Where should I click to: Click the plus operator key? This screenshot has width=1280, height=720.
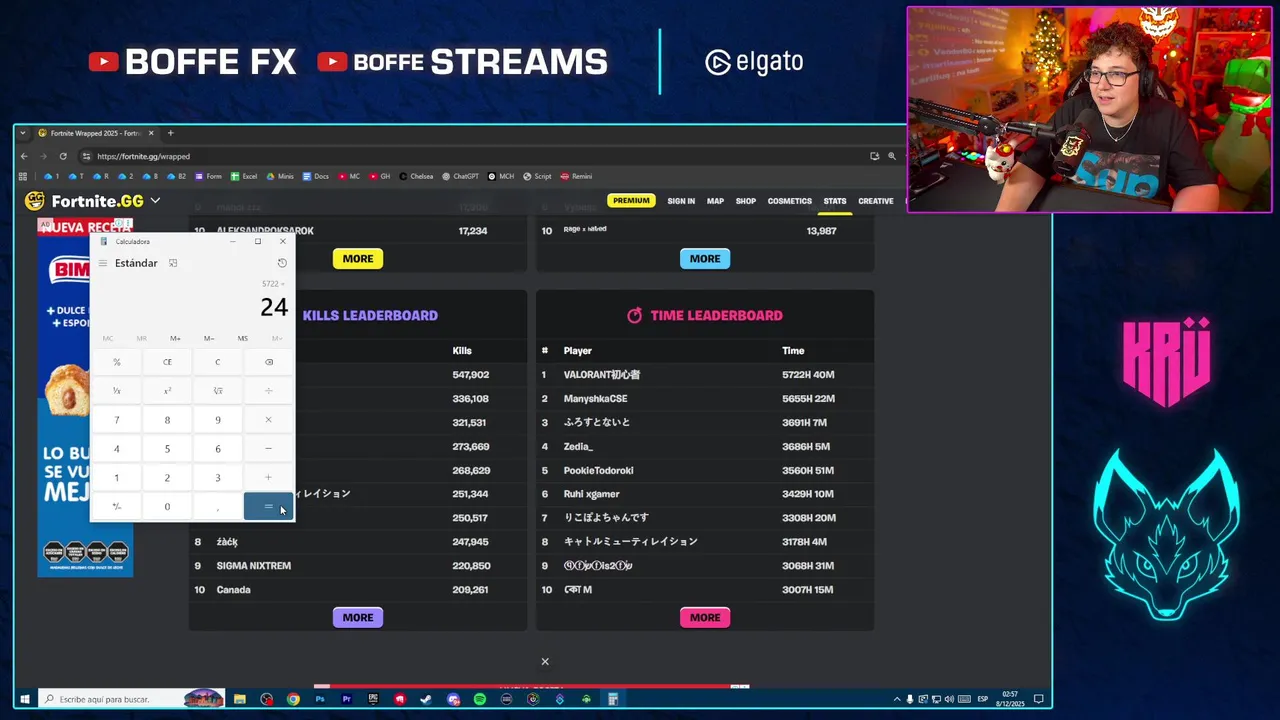268,478
